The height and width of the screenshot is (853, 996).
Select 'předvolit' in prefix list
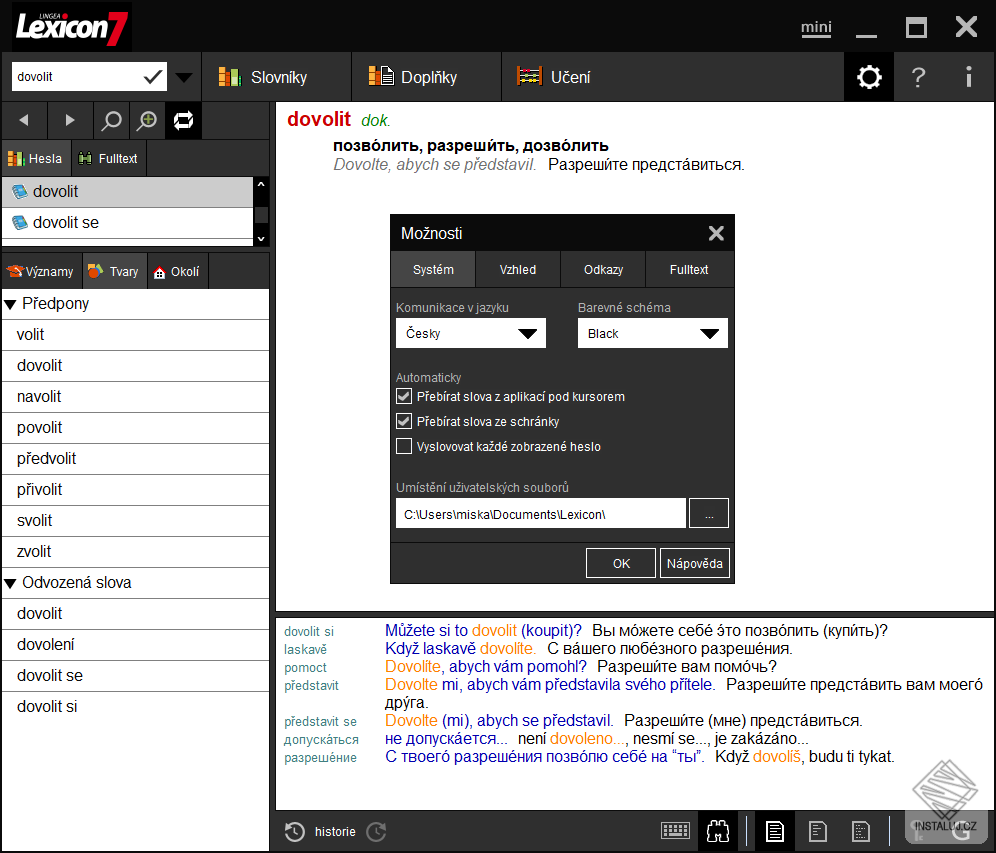pyautogui.click(x=135, y=459)
